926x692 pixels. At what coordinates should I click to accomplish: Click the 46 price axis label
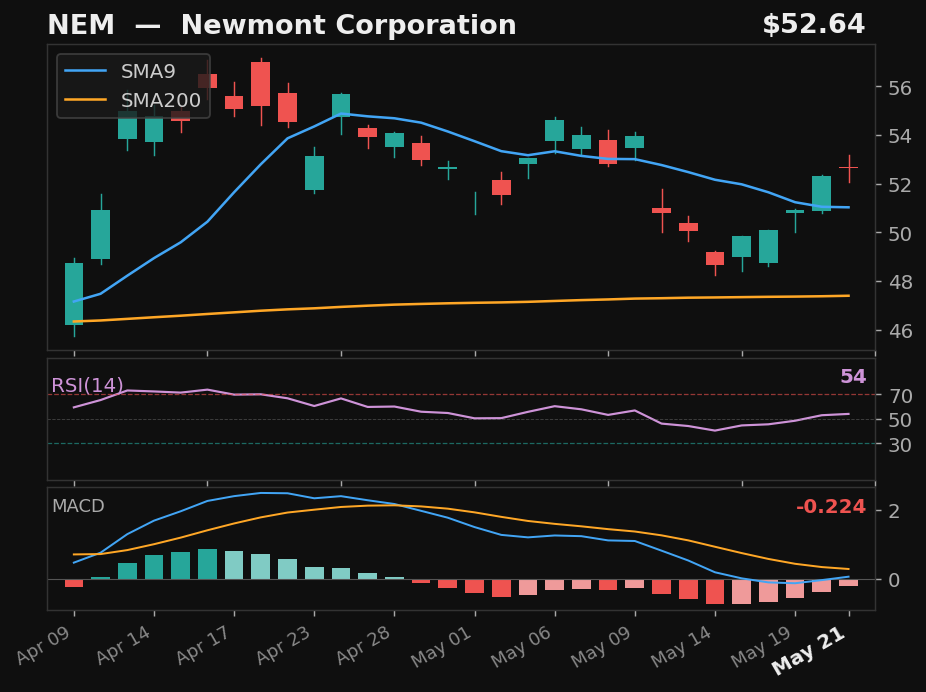900,331
